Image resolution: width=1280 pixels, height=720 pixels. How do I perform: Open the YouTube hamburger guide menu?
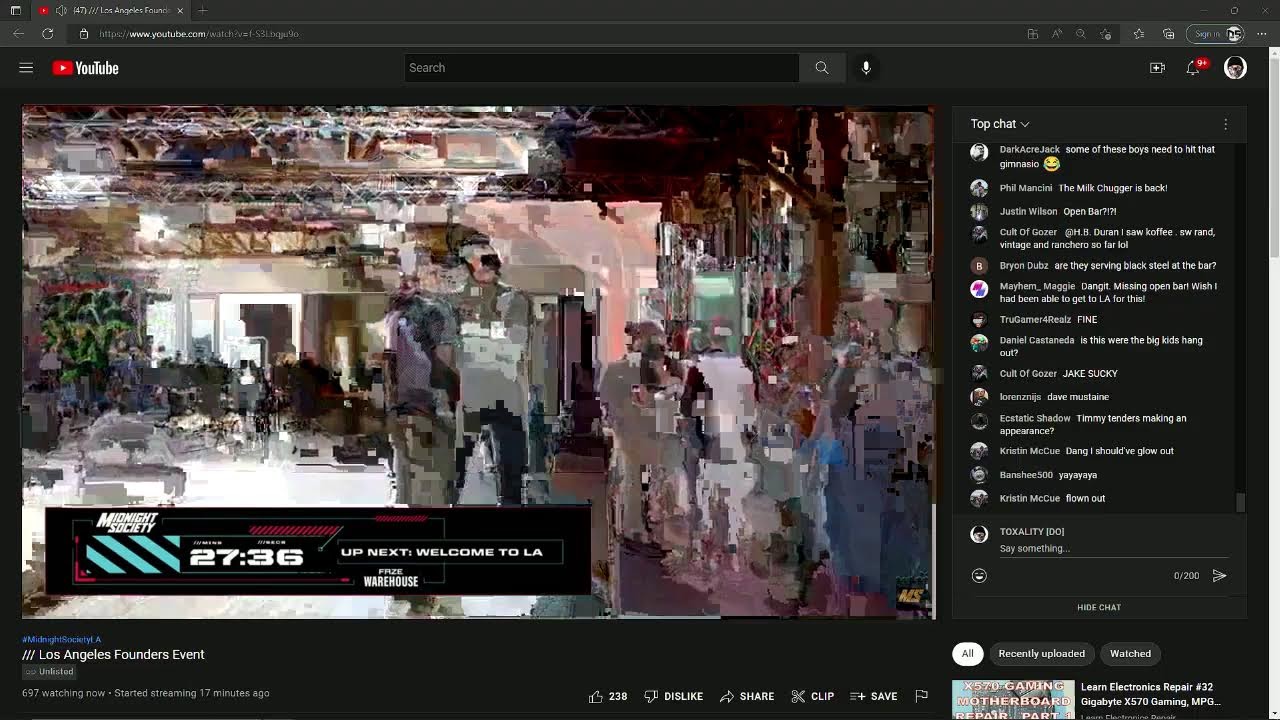point(26,68)
